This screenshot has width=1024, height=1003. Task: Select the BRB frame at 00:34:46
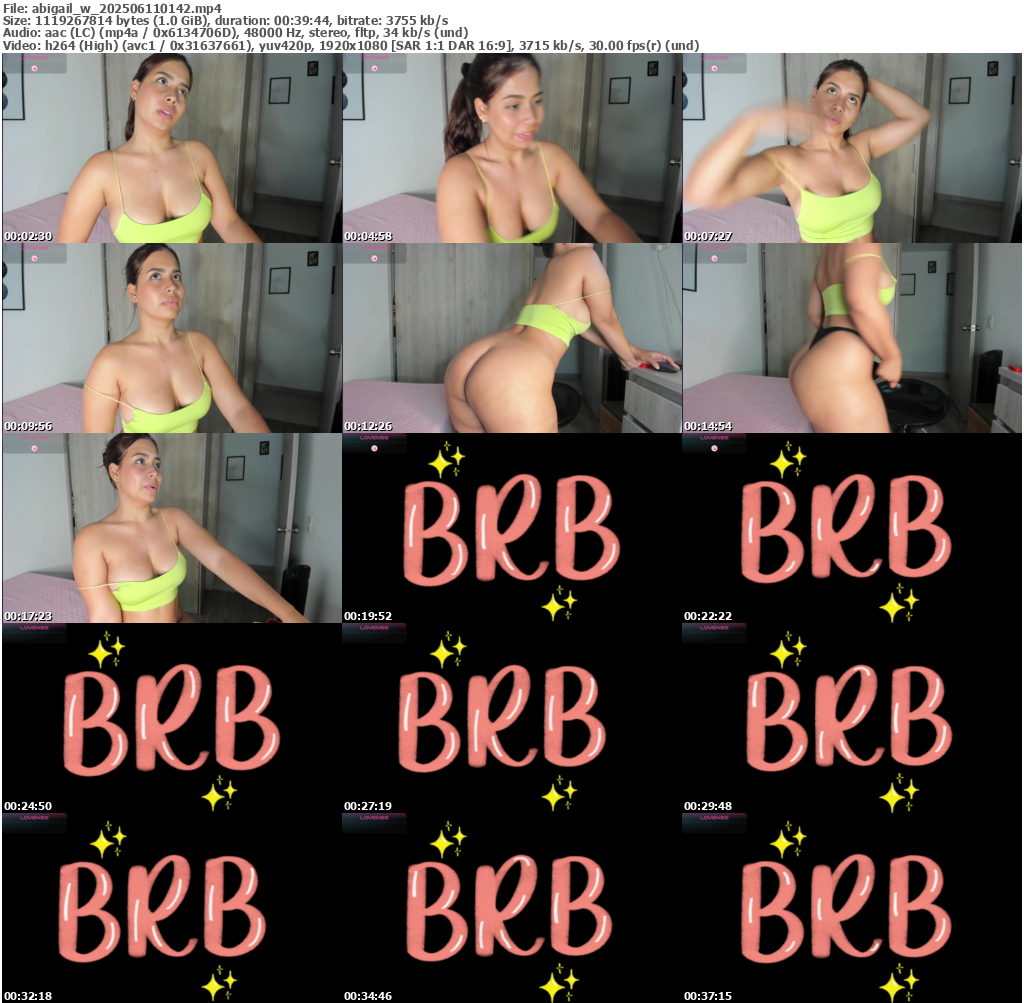tap(512, 908)
